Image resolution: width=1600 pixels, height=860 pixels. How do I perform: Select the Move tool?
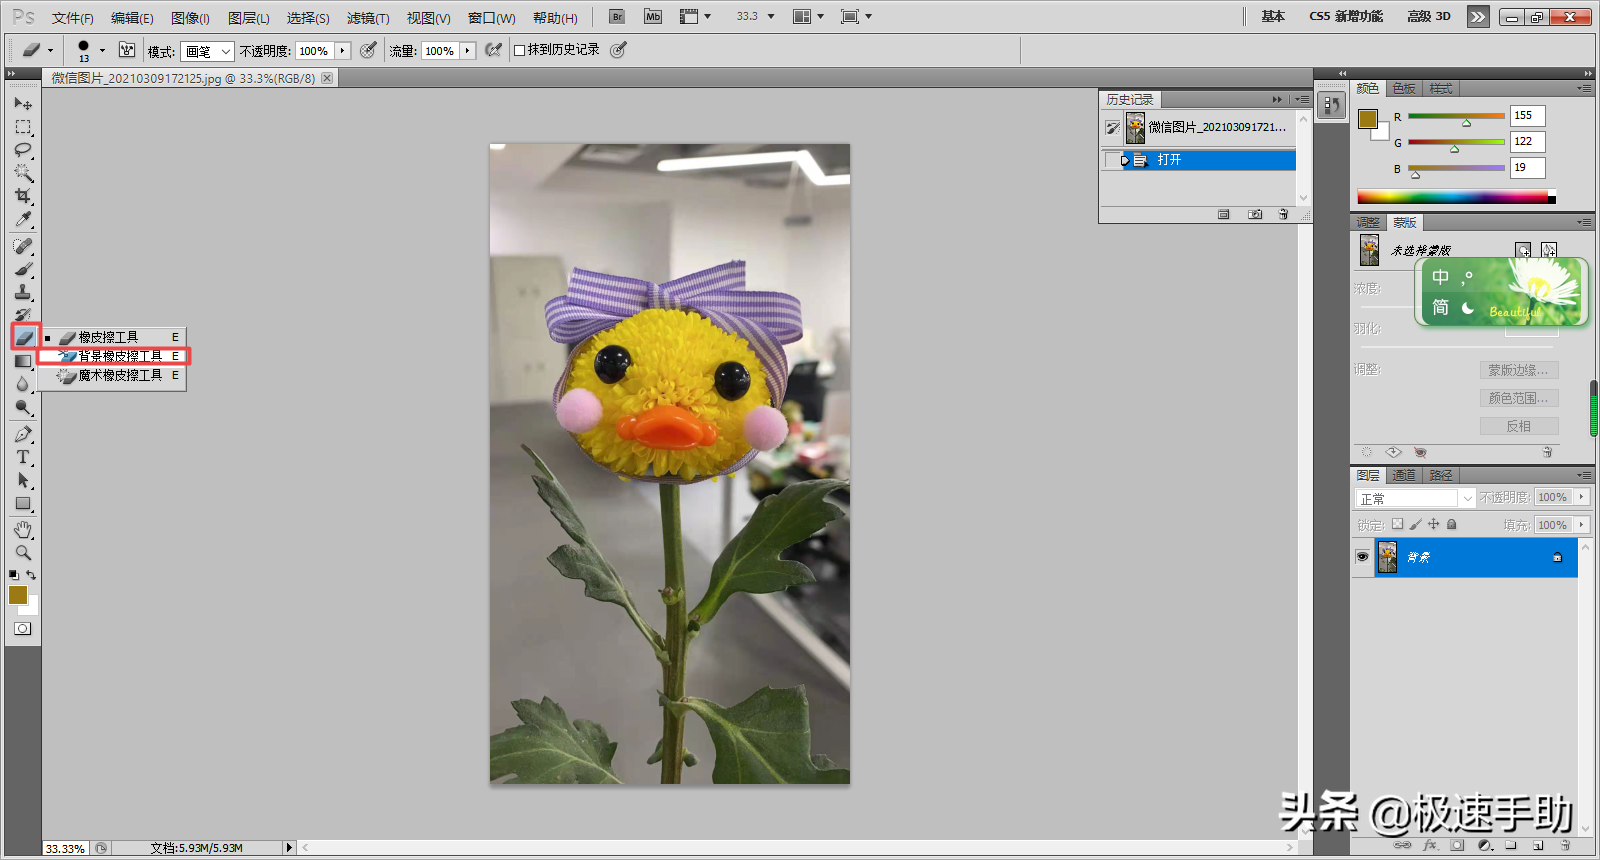23,104
